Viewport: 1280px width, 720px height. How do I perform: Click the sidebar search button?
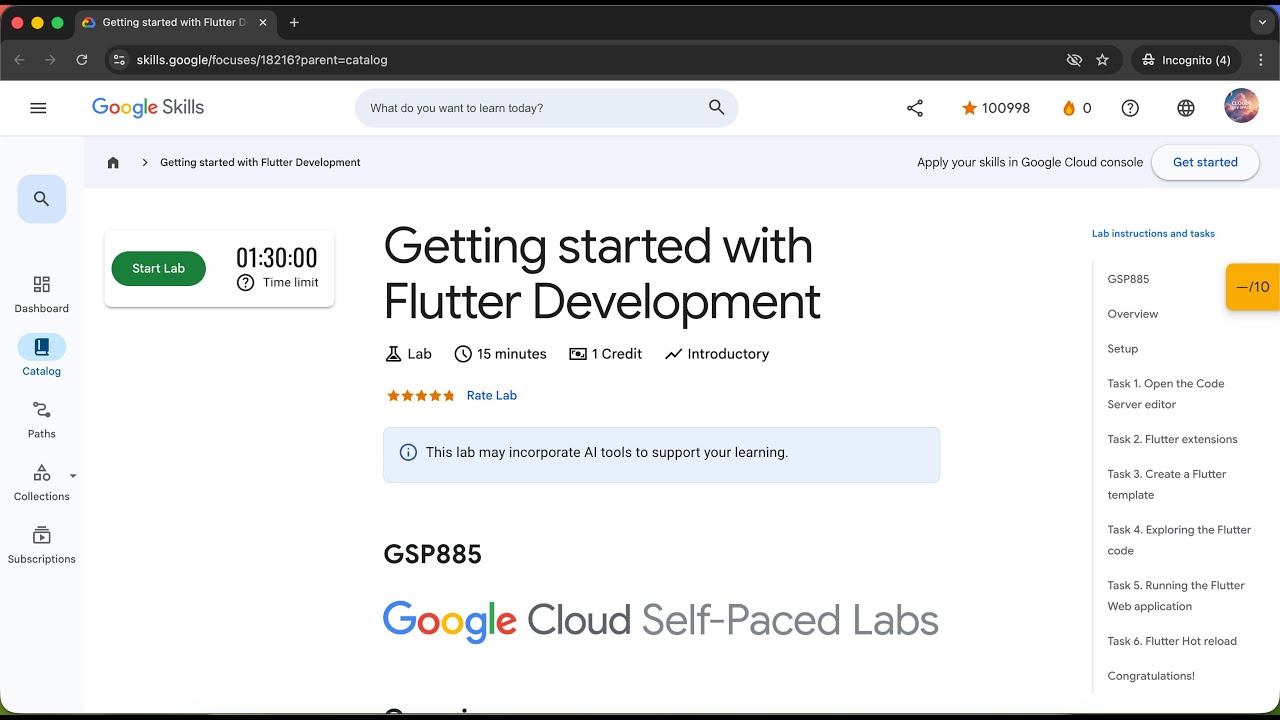pyautogui.click(x=42, y=199)
